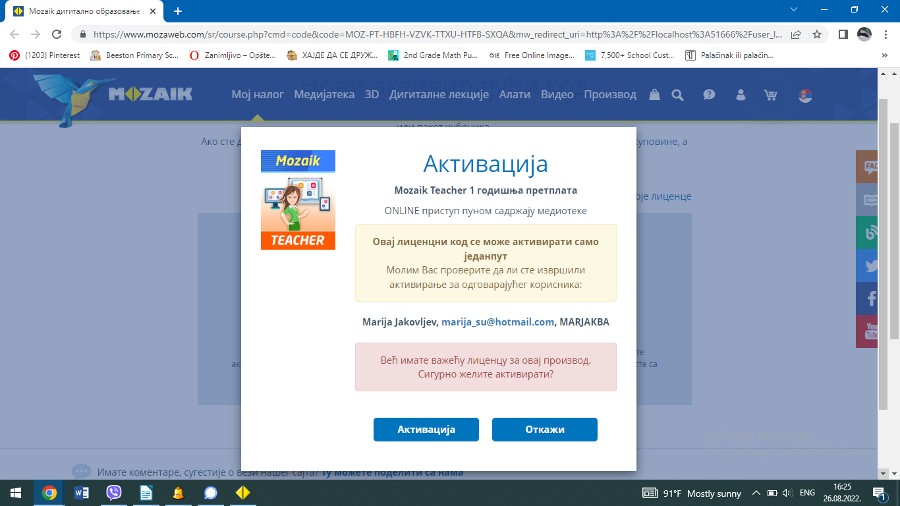
Task: Open the Palačinak ili palačin... bookmark
Action: point(729,55)
